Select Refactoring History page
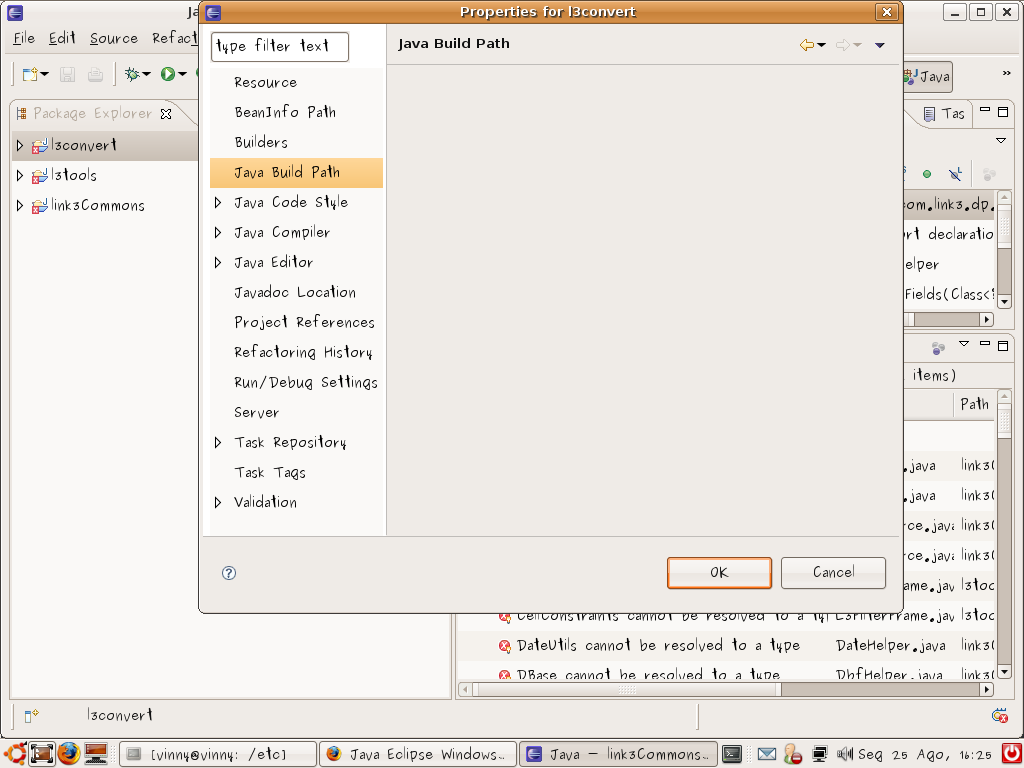The image size is (1024, 768). pos(304,353)
